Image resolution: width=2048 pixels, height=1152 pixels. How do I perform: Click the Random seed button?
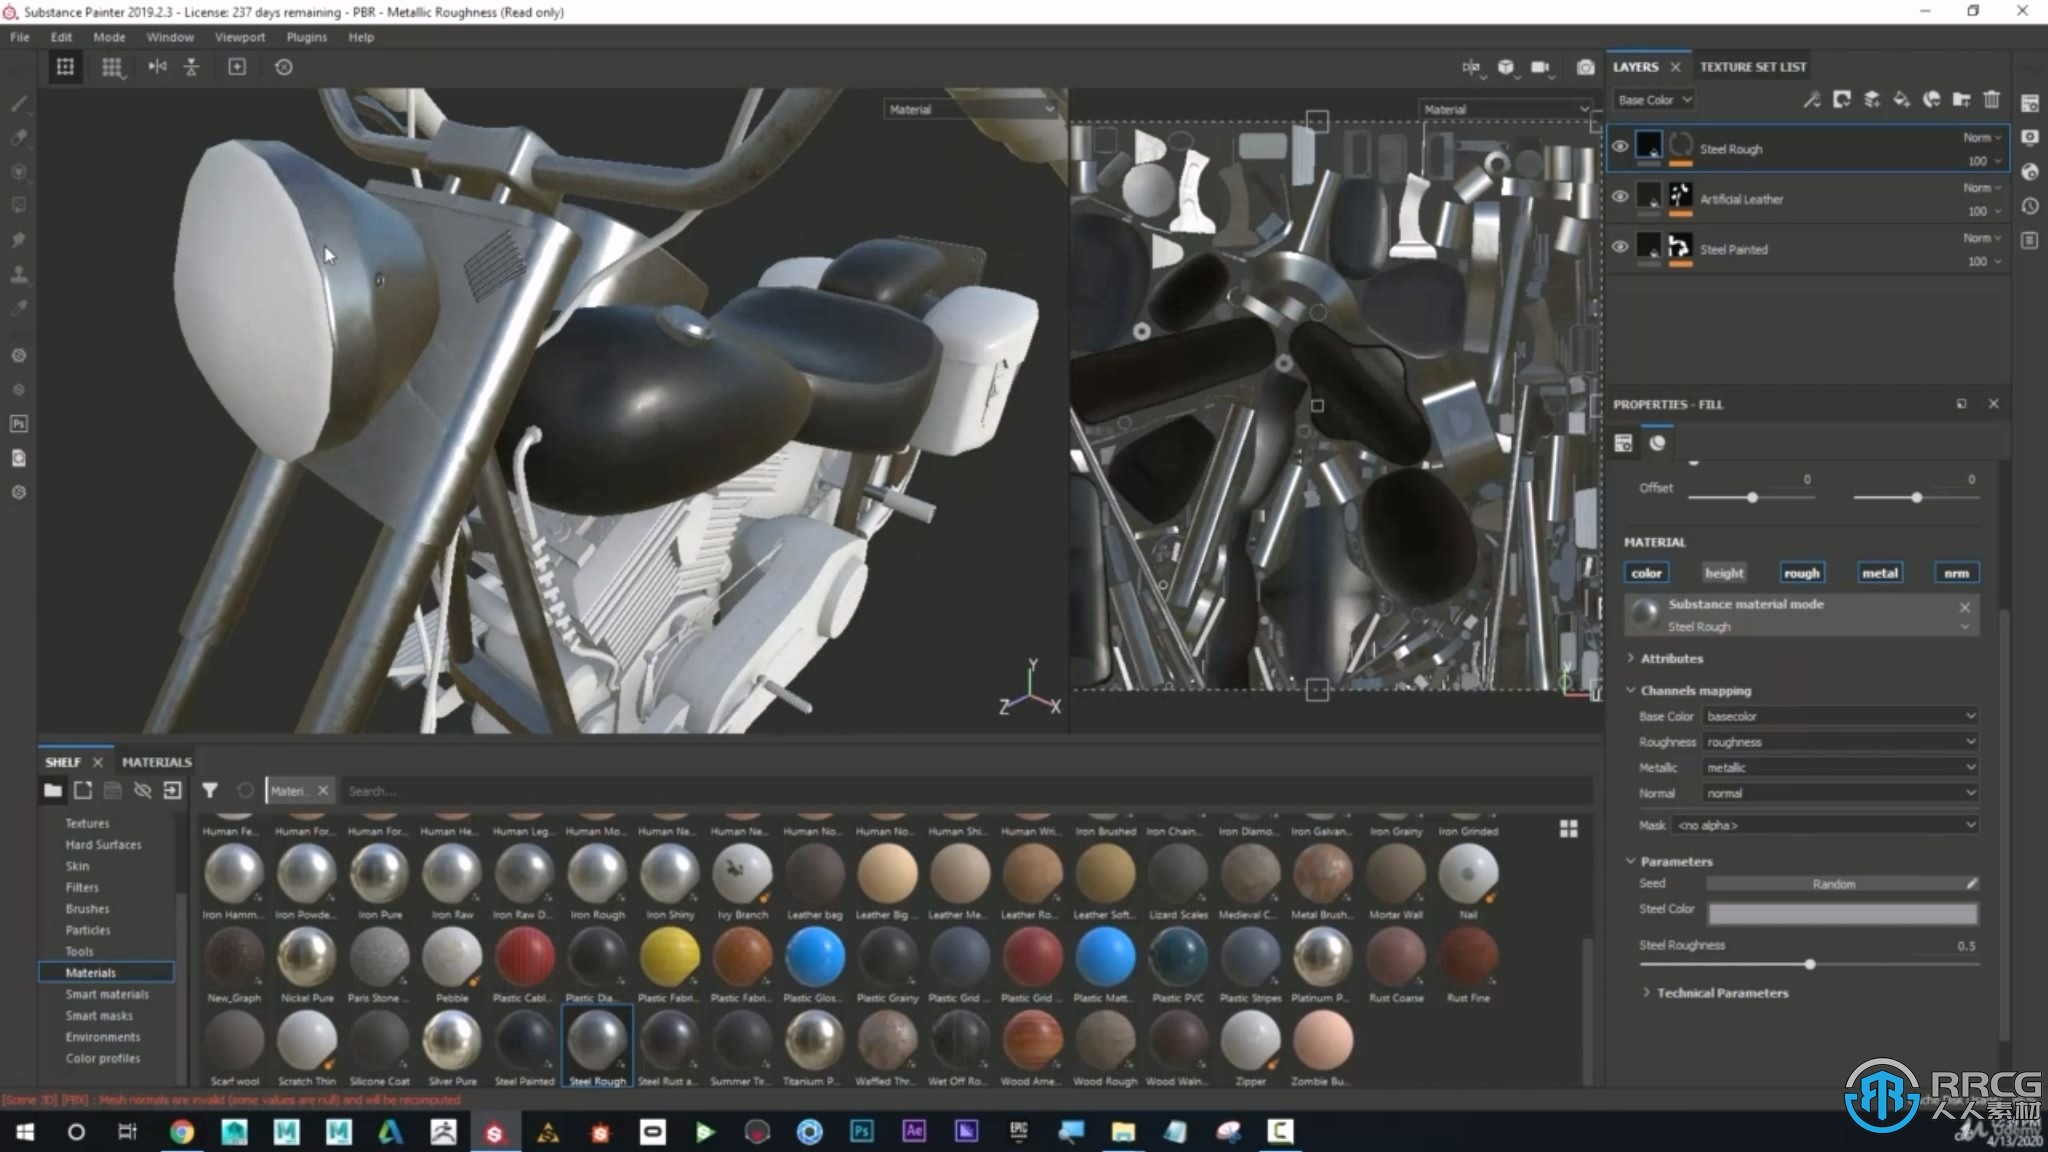1833,884
